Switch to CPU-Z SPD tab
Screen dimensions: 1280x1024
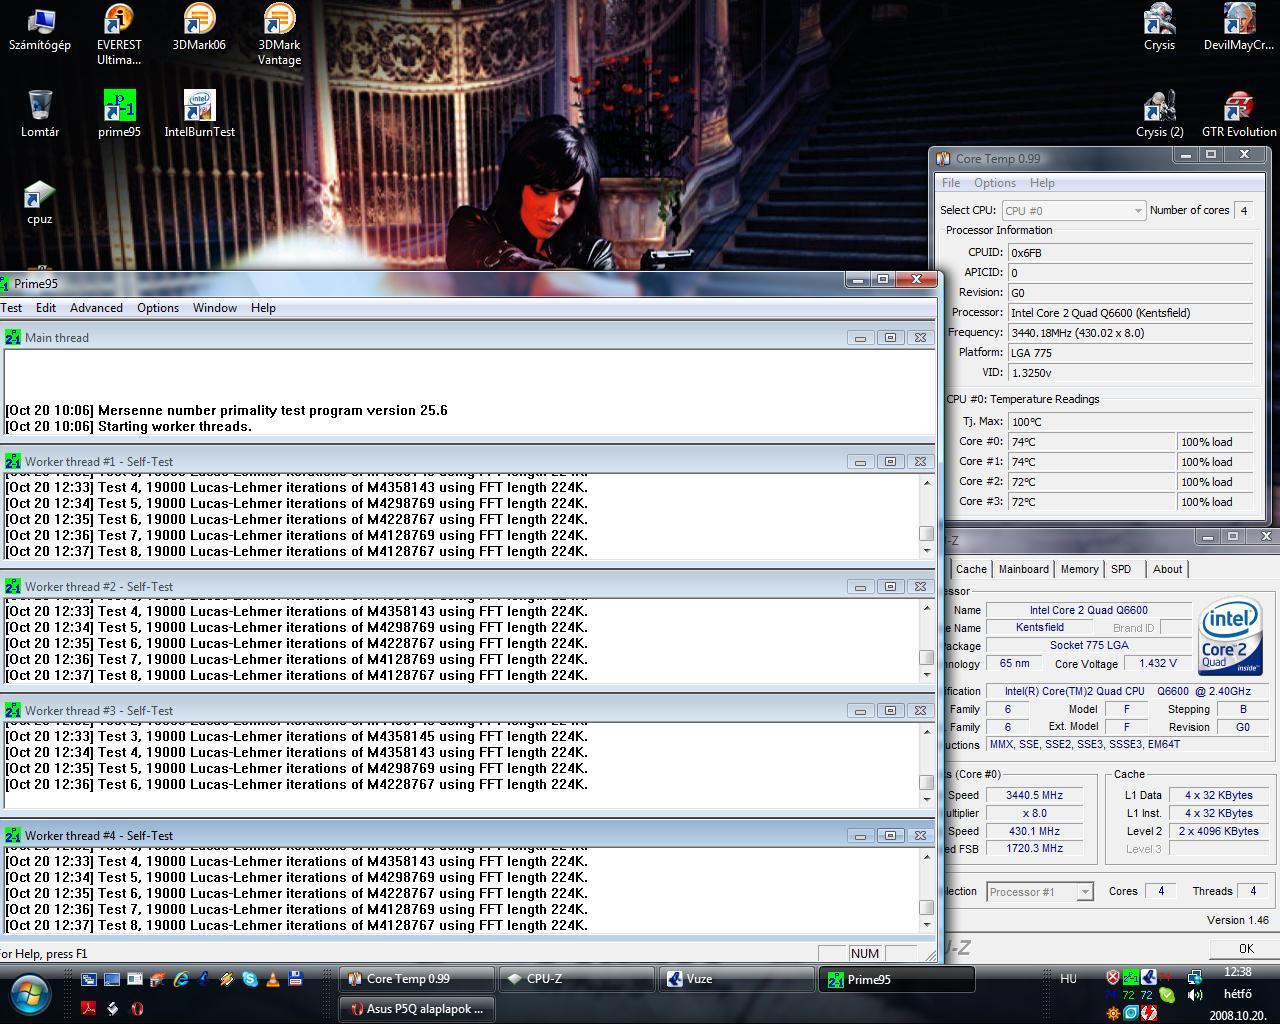pyautogui.click(x=1121, y=569)
